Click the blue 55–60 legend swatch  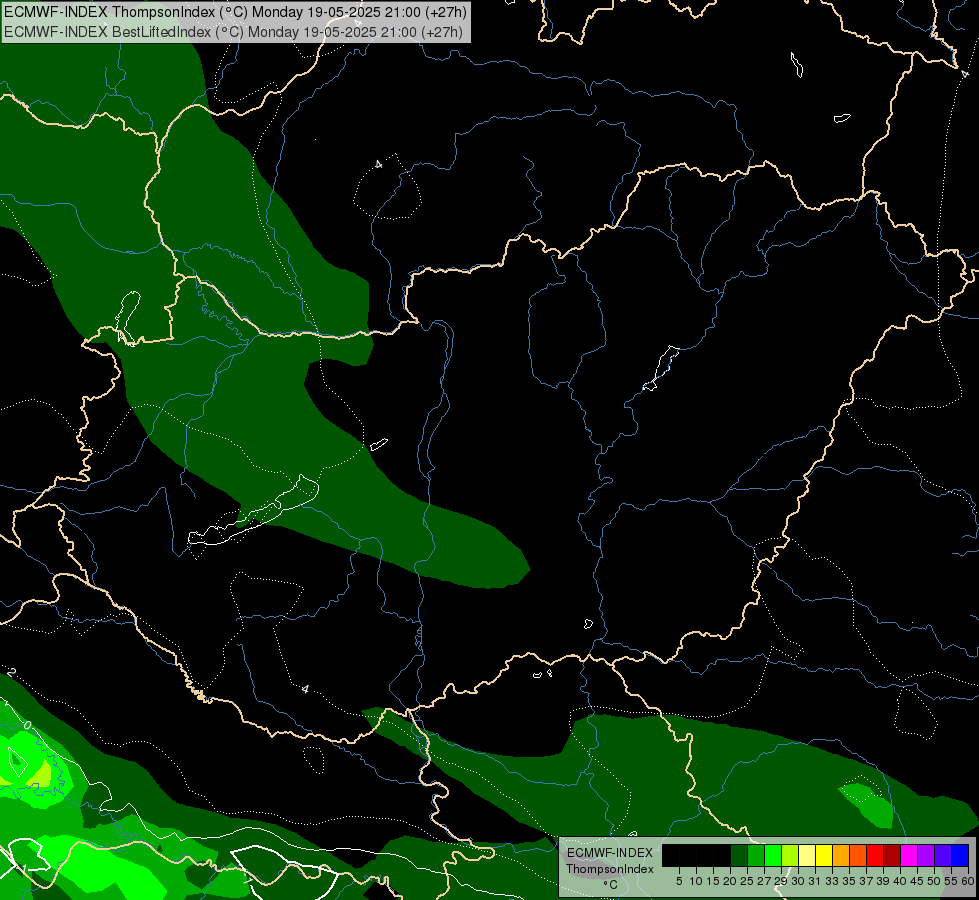point(960,855)
